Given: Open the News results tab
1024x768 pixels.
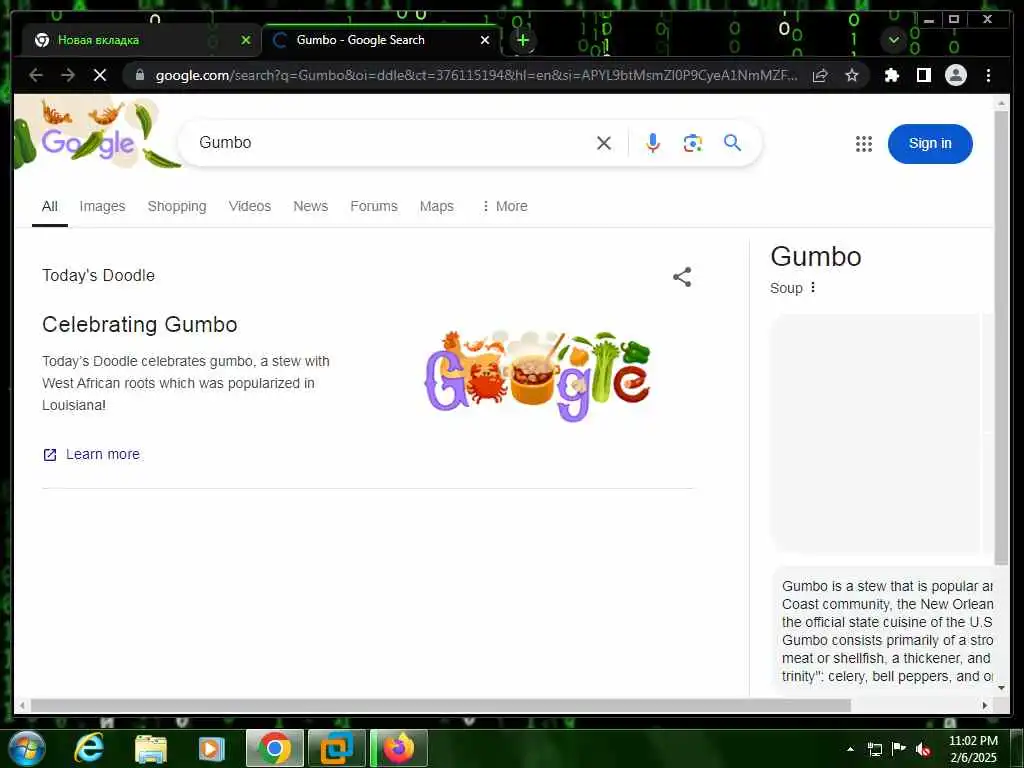Looking at the screenshot, I should coord(310,206).
